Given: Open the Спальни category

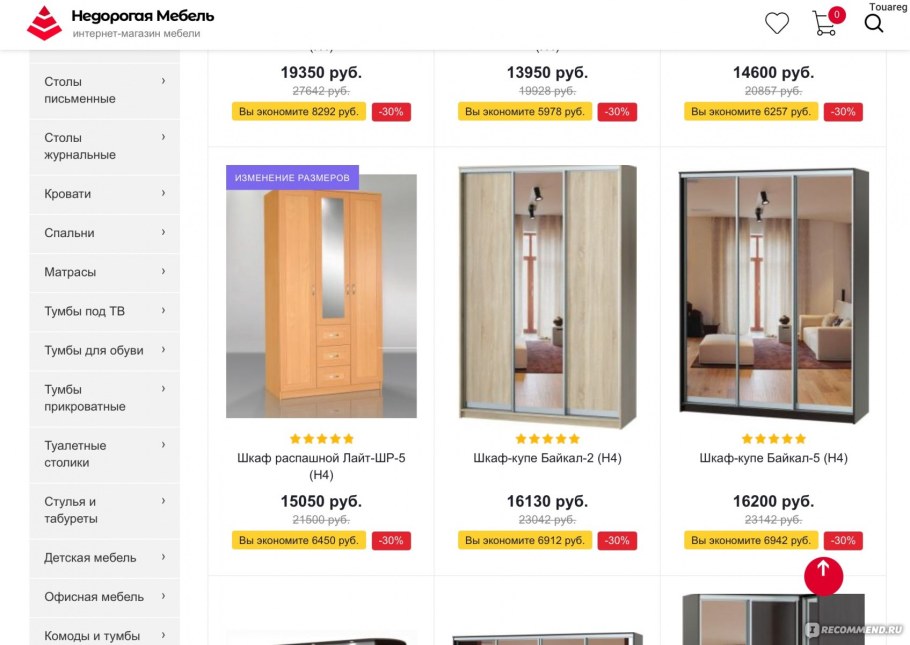Looking at the screenshot, I should [104, 233].
